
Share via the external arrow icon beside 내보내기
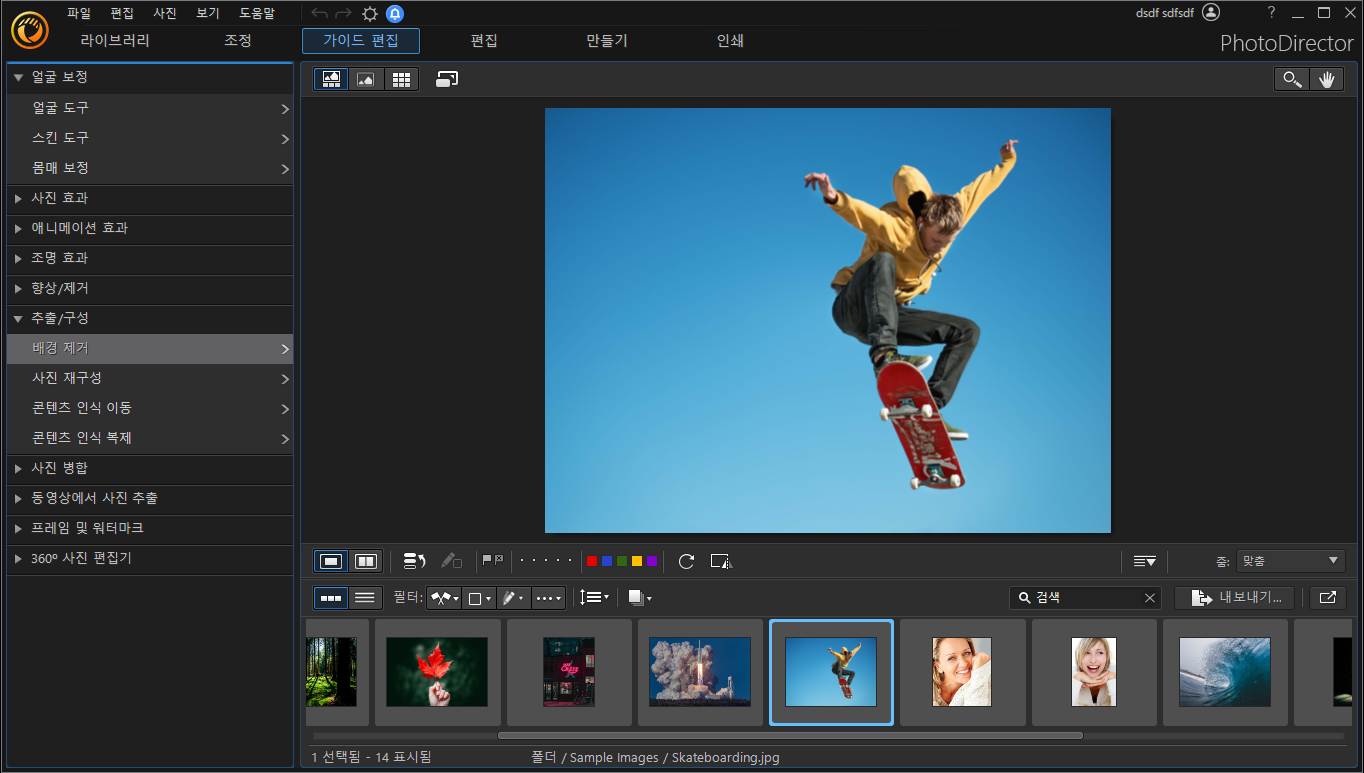1327,597
